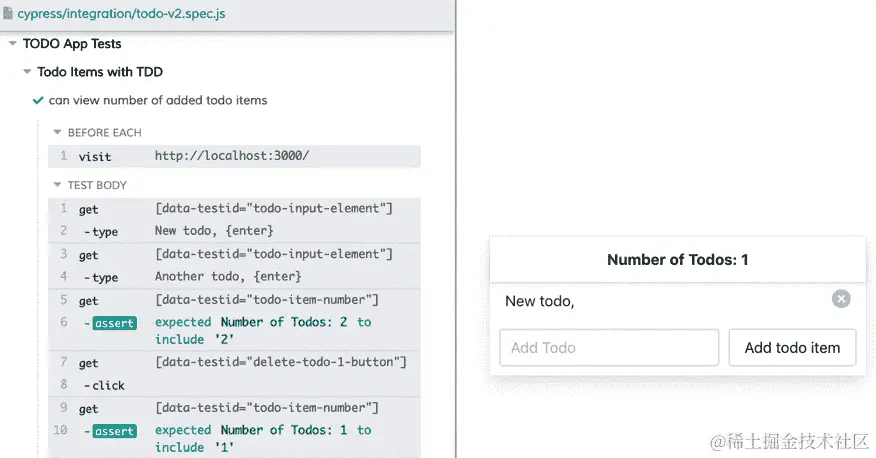This screenshot has width=876, height=458.
Task: Click the assert badge on step 10
Action: tap(115, 431)
